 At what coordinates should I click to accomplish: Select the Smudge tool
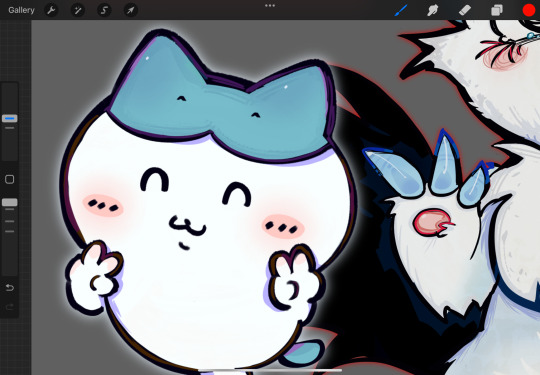[x=433, y=10]
